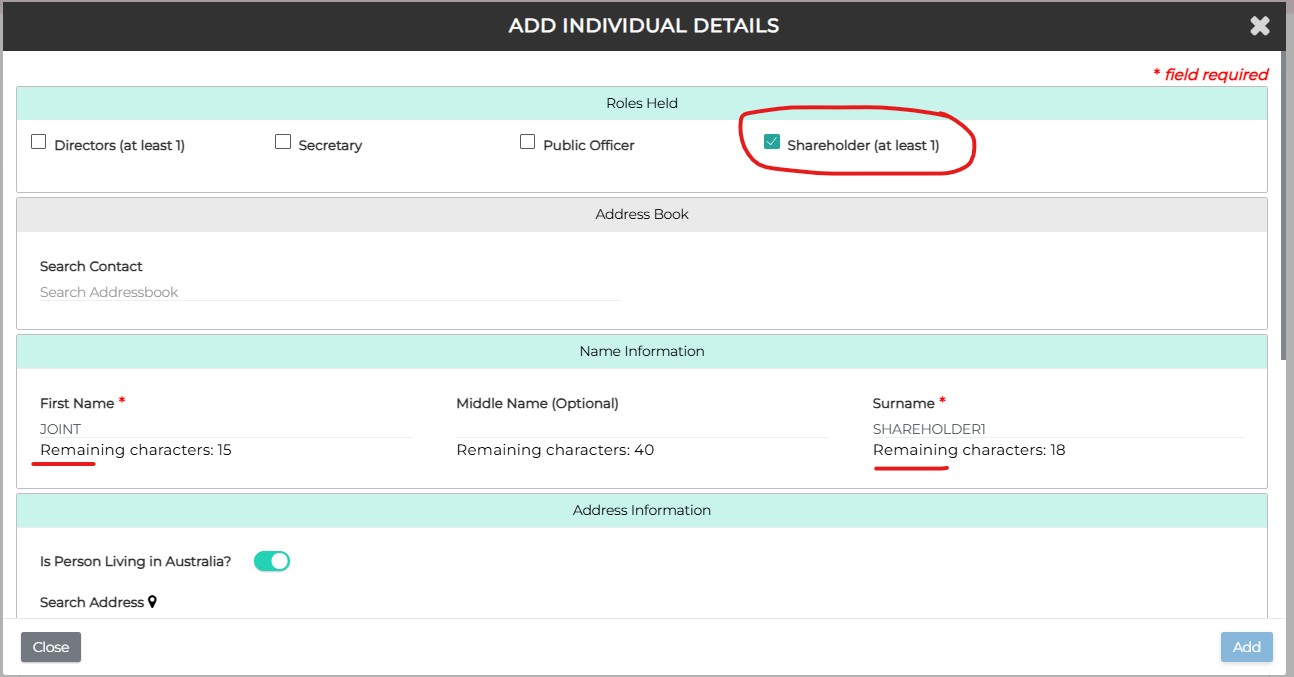Select the Middle Name (Optional) input
Screen dimensions: 1294x677
[641, 429]
